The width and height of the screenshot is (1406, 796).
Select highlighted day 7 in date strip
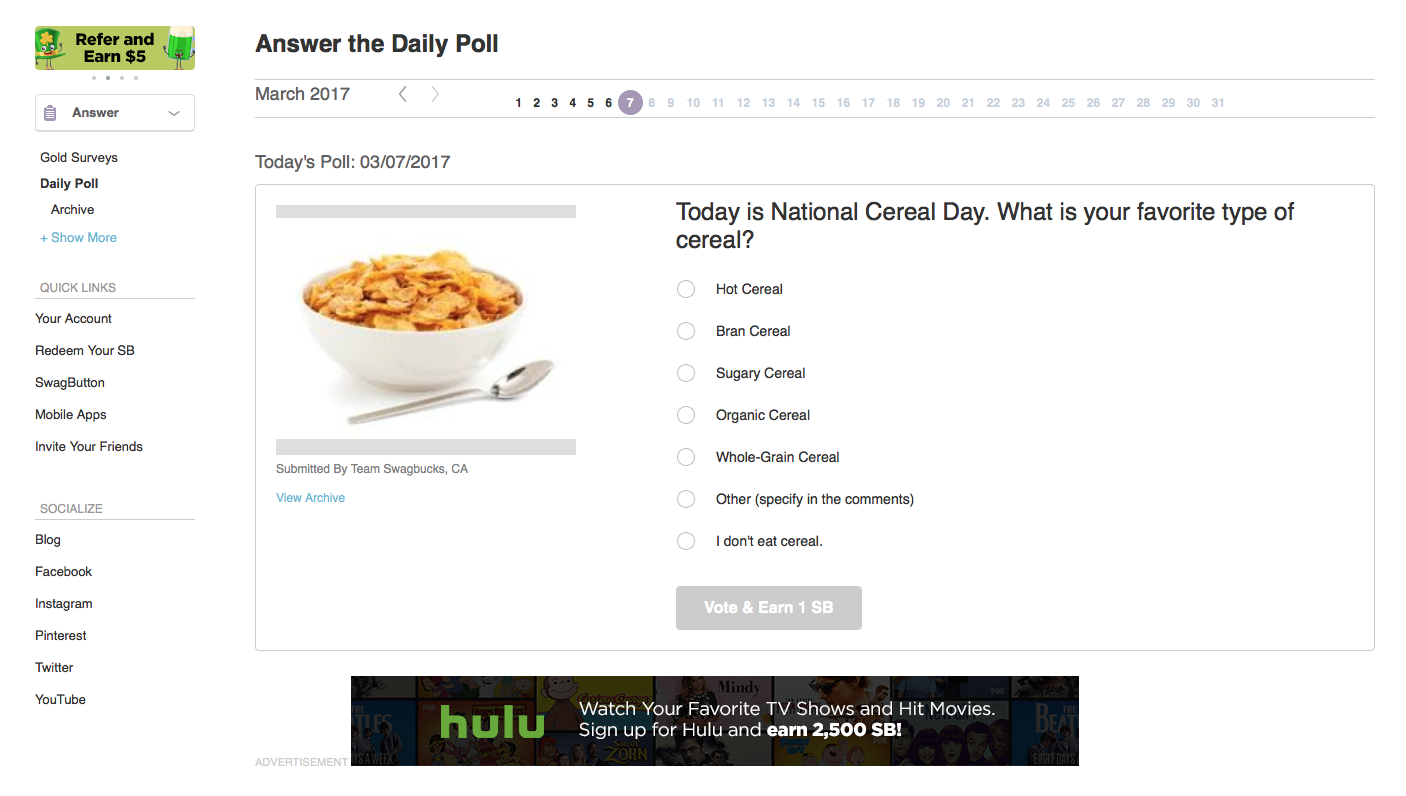pos(630,103)
